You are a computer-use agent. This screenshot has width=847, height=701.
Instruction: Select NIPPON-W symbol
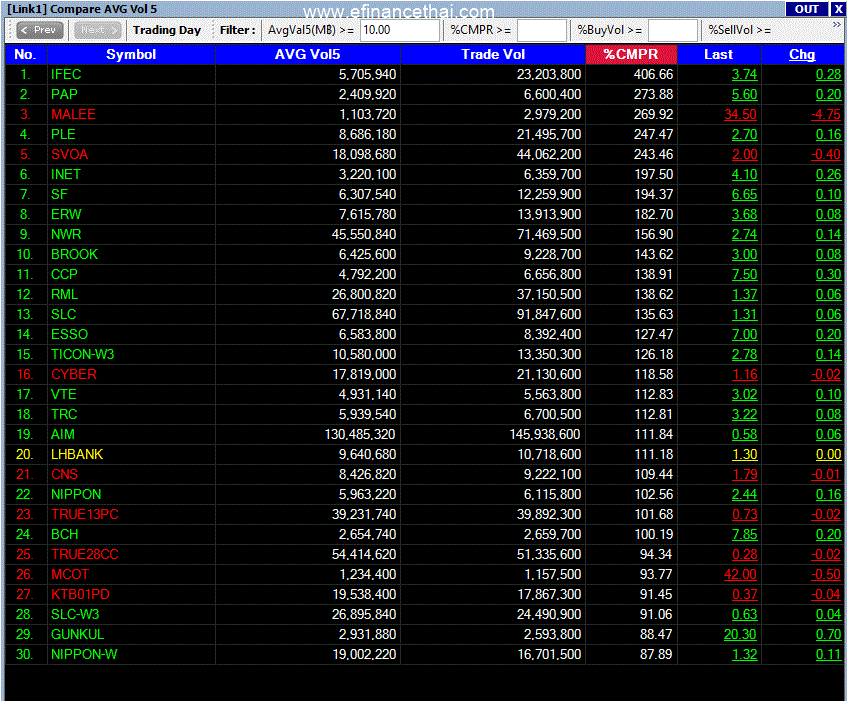click(x=84, y=654)
